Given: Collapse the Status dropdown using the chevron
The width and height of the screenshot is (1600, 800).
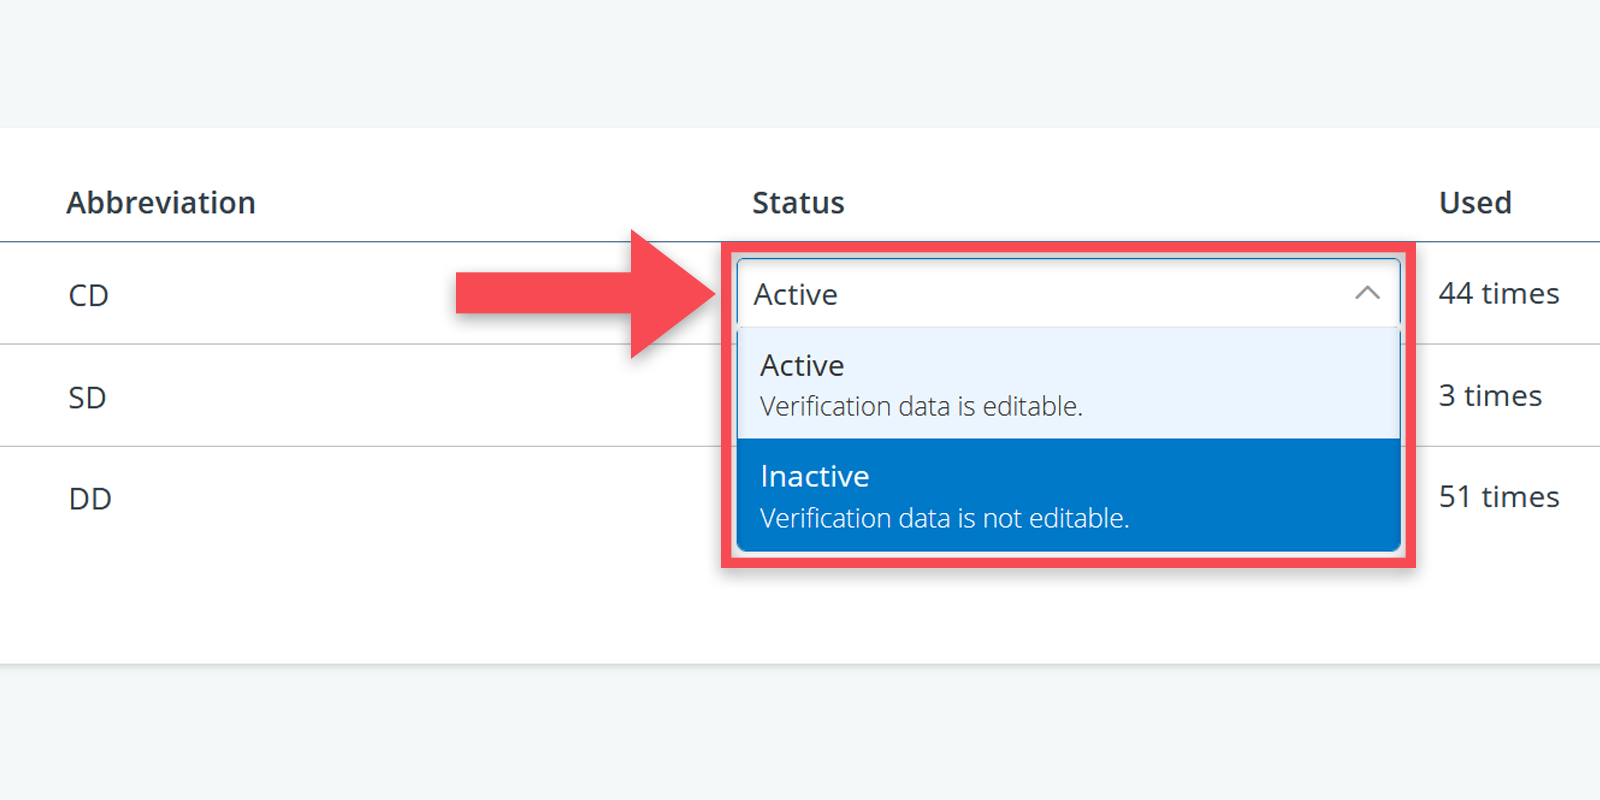Looking at the screenshot, I should (1367, 293).
